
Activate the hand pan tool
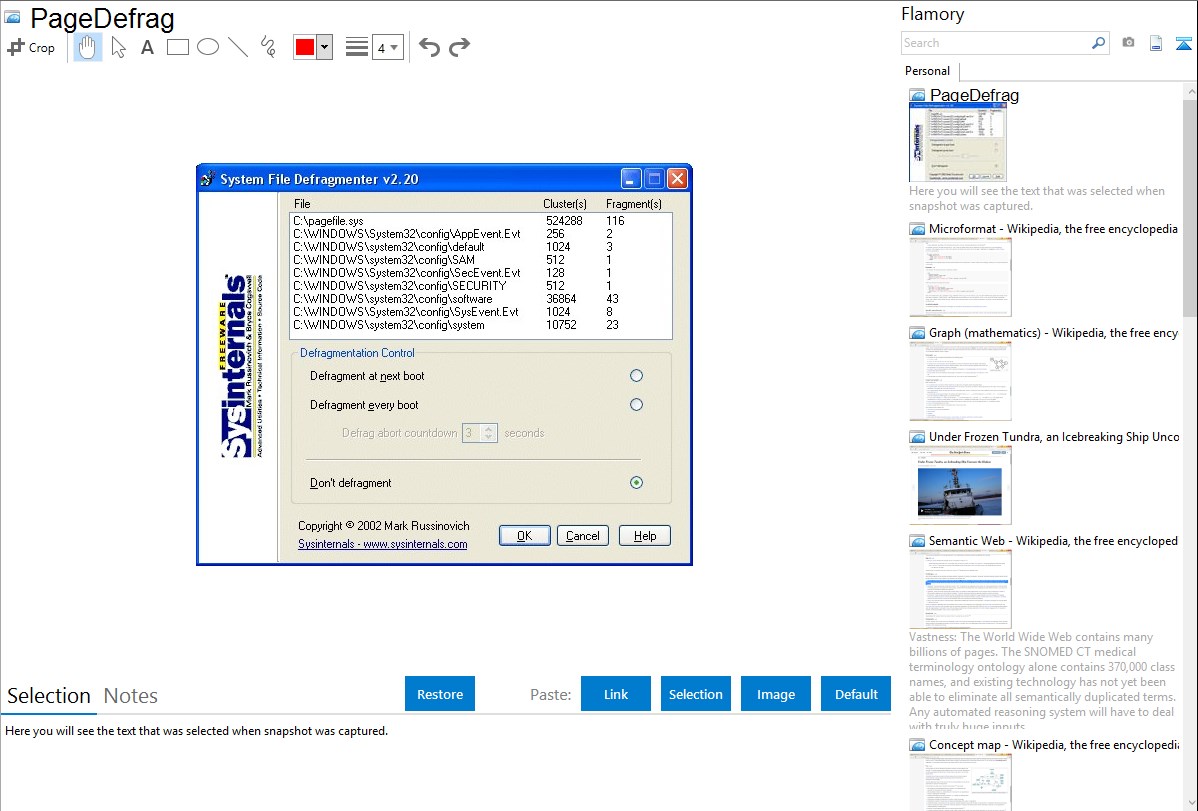point(87,47)
